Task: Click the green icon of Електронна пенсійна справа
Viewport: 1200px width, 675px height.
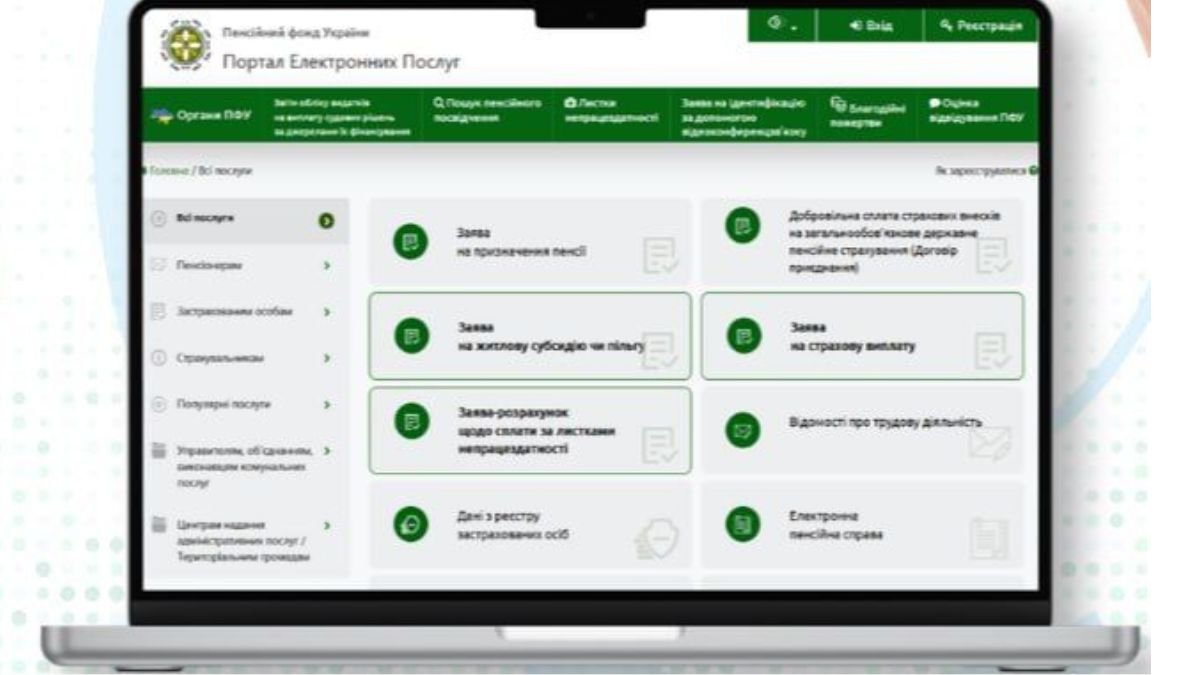Action: [742, 525]
